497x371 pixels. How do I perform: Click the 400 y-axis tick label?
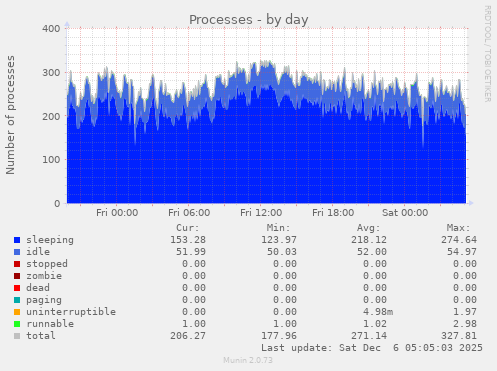[x=51, y=29]
